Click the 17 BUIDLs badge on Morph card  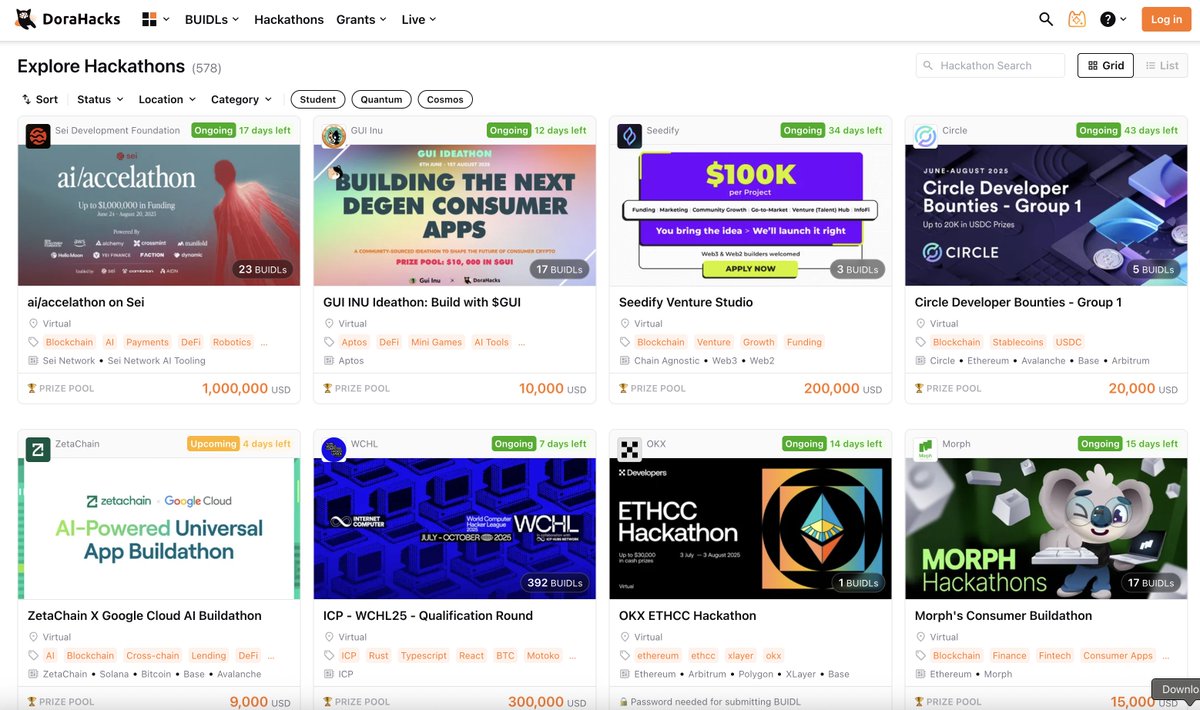coord(1150,583)
